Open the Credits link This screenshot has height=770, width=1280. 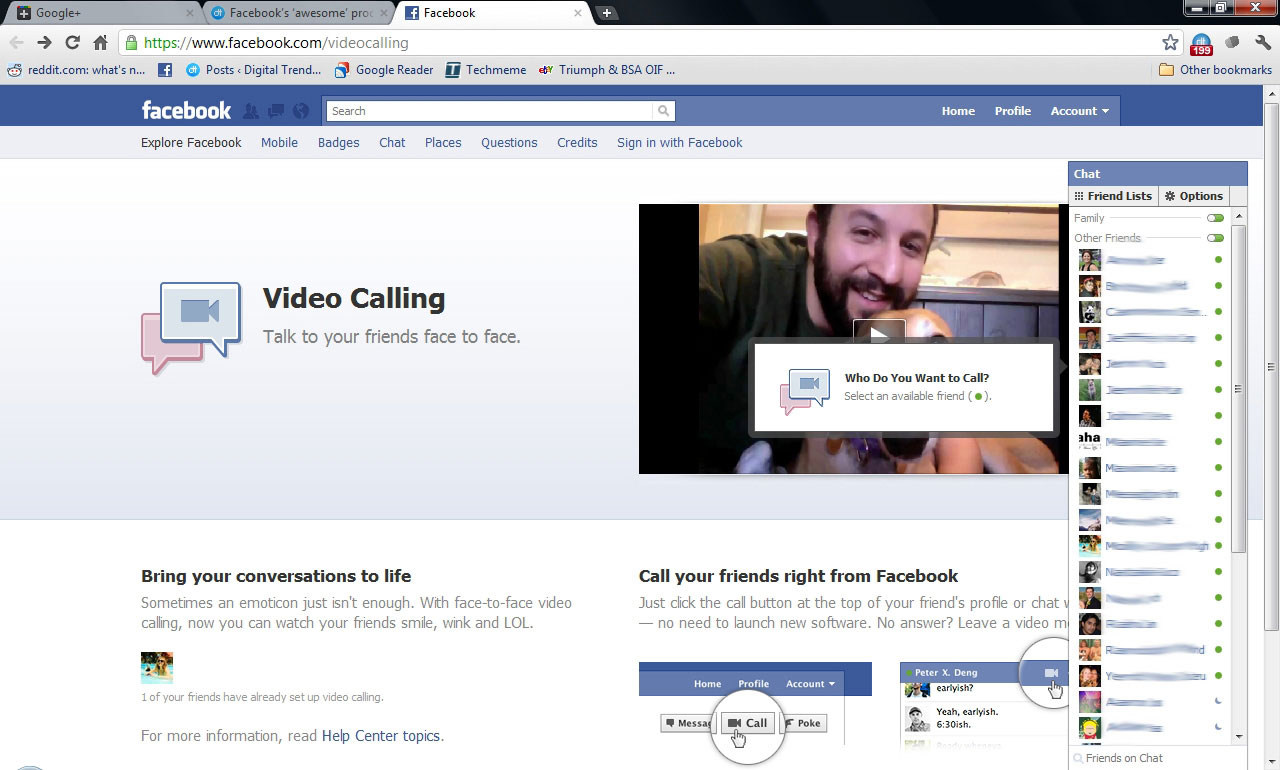(x=577, y=142)
